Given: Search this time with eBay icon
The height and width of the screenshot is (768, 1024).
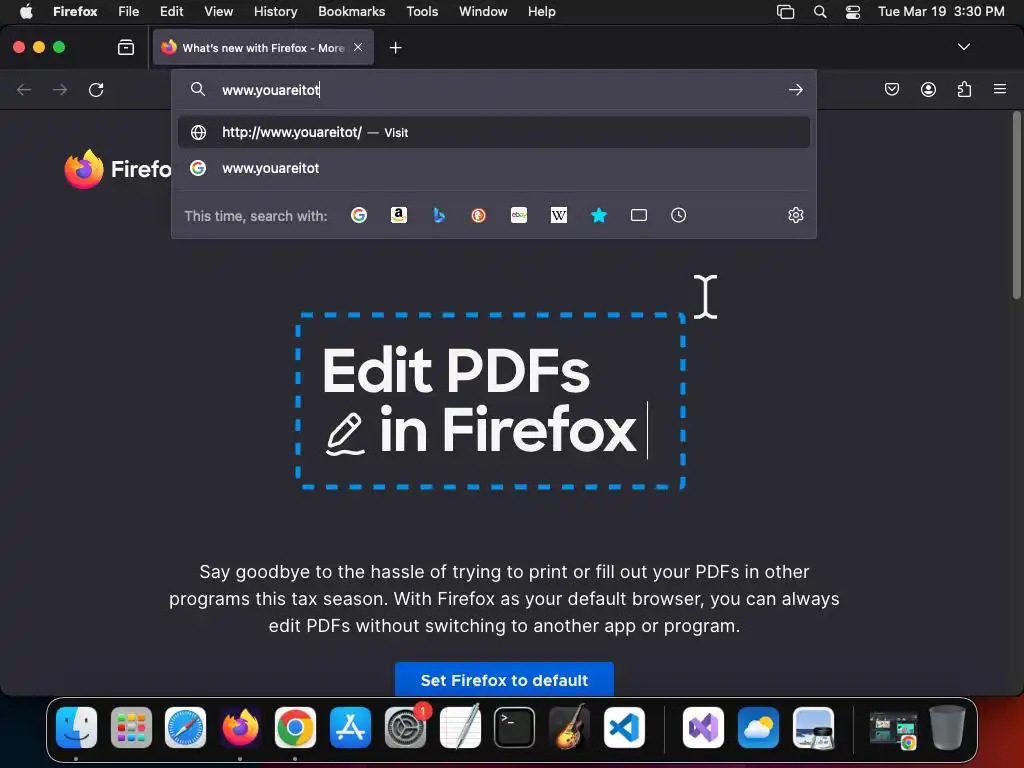Looking at the screenshot, I should (x=519, y=215).
